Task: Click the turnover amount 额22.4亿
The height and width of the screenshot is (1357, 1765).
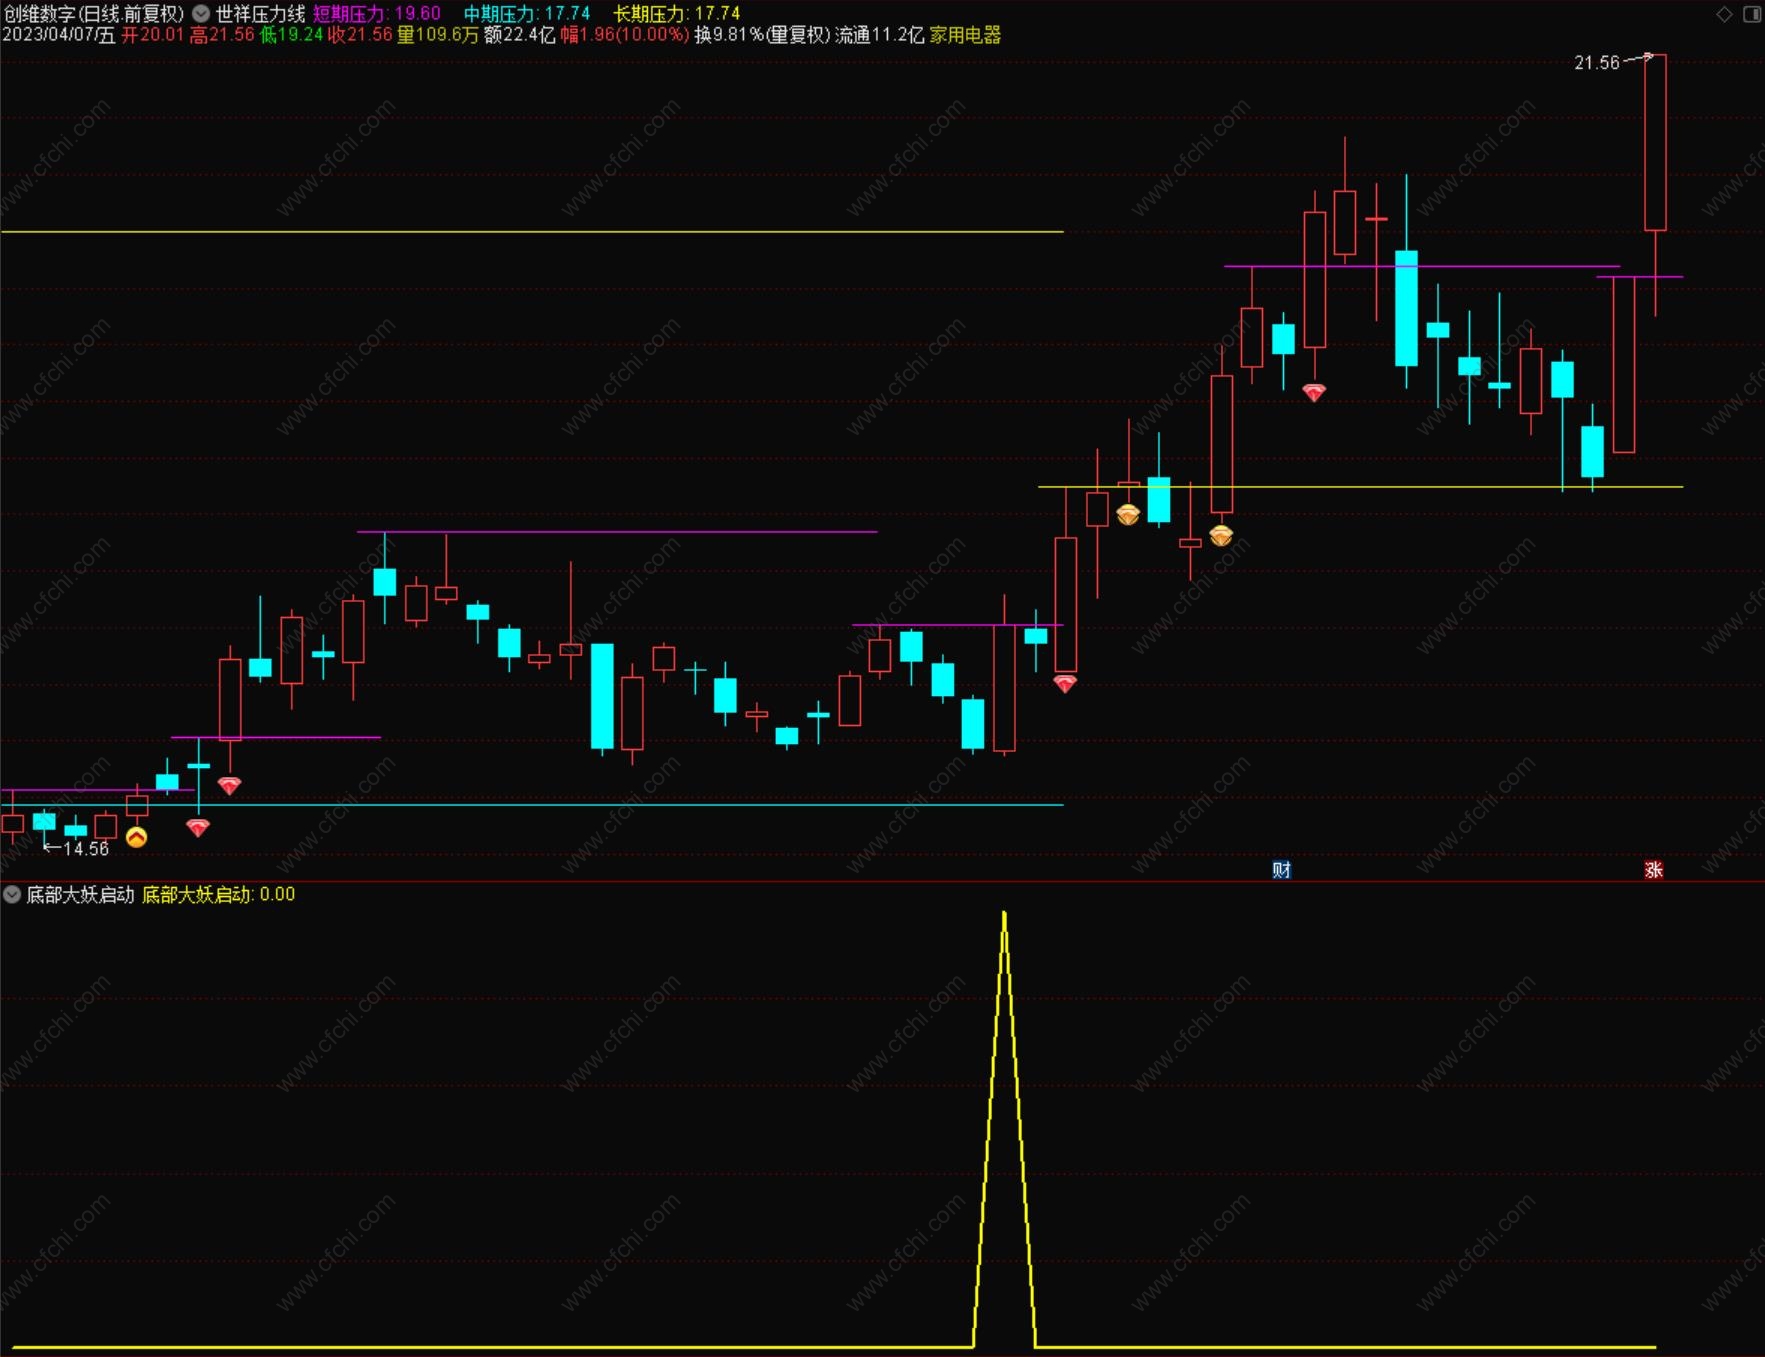Action: tap(519, 35)
